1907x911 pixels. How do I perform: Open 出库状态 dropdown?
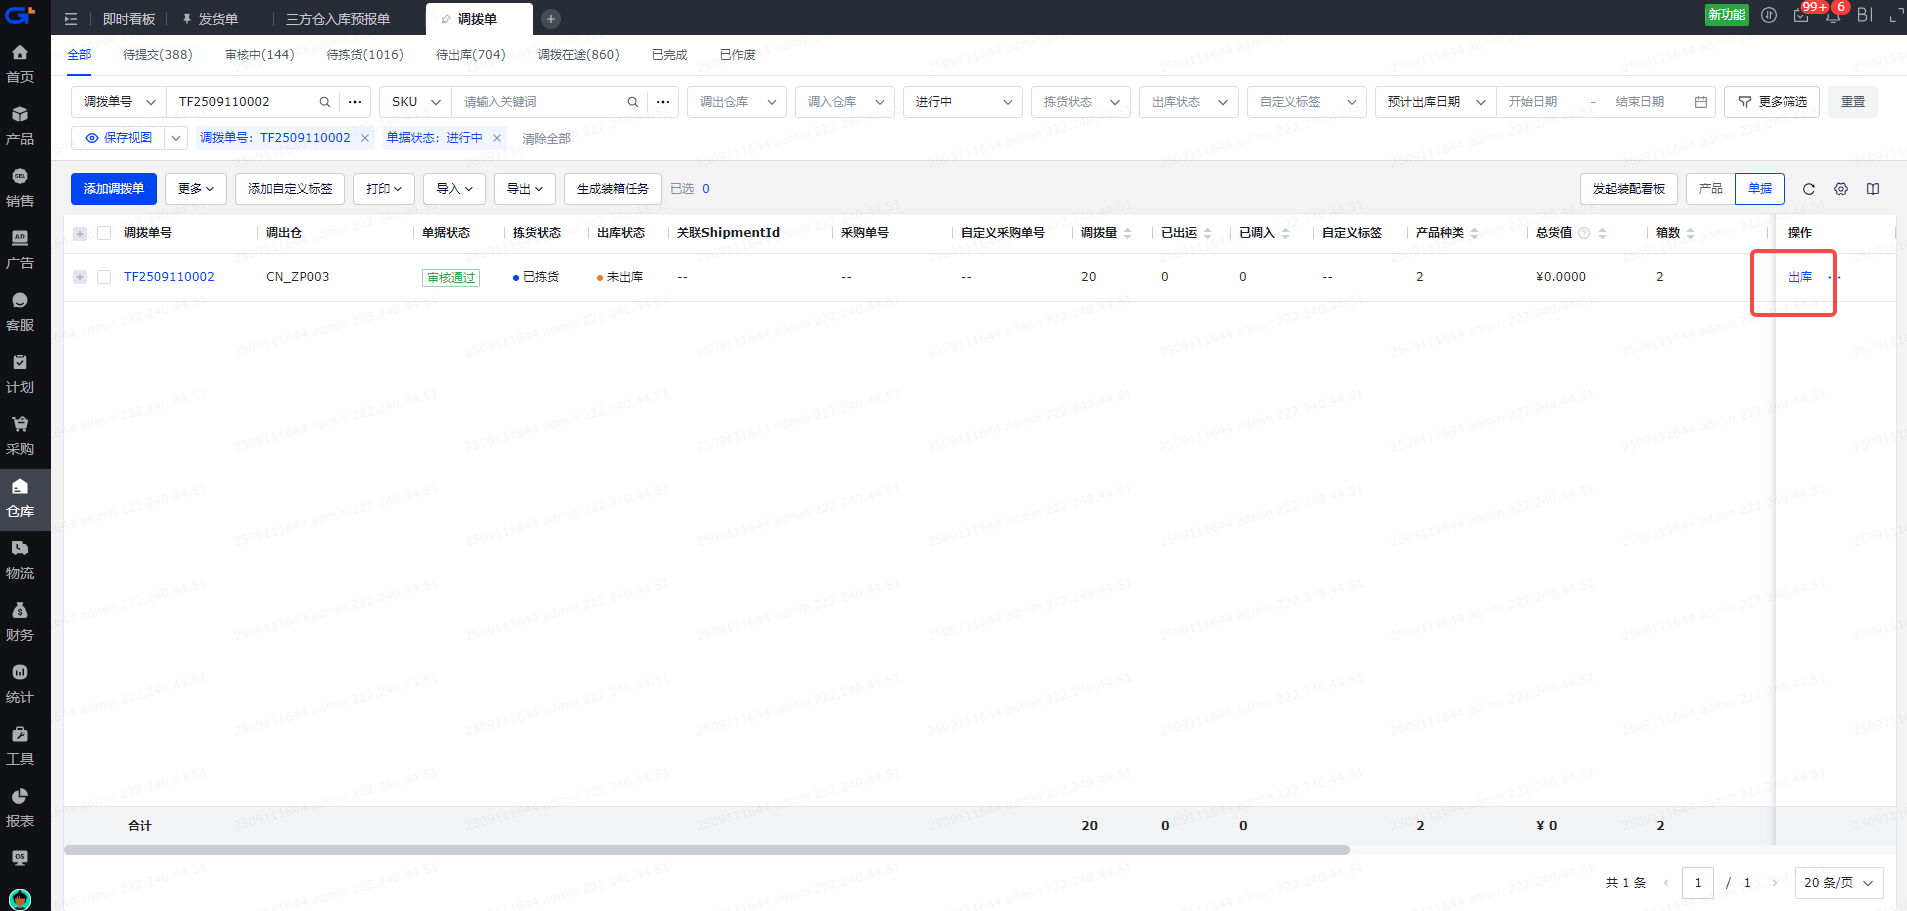(1189, 102)
